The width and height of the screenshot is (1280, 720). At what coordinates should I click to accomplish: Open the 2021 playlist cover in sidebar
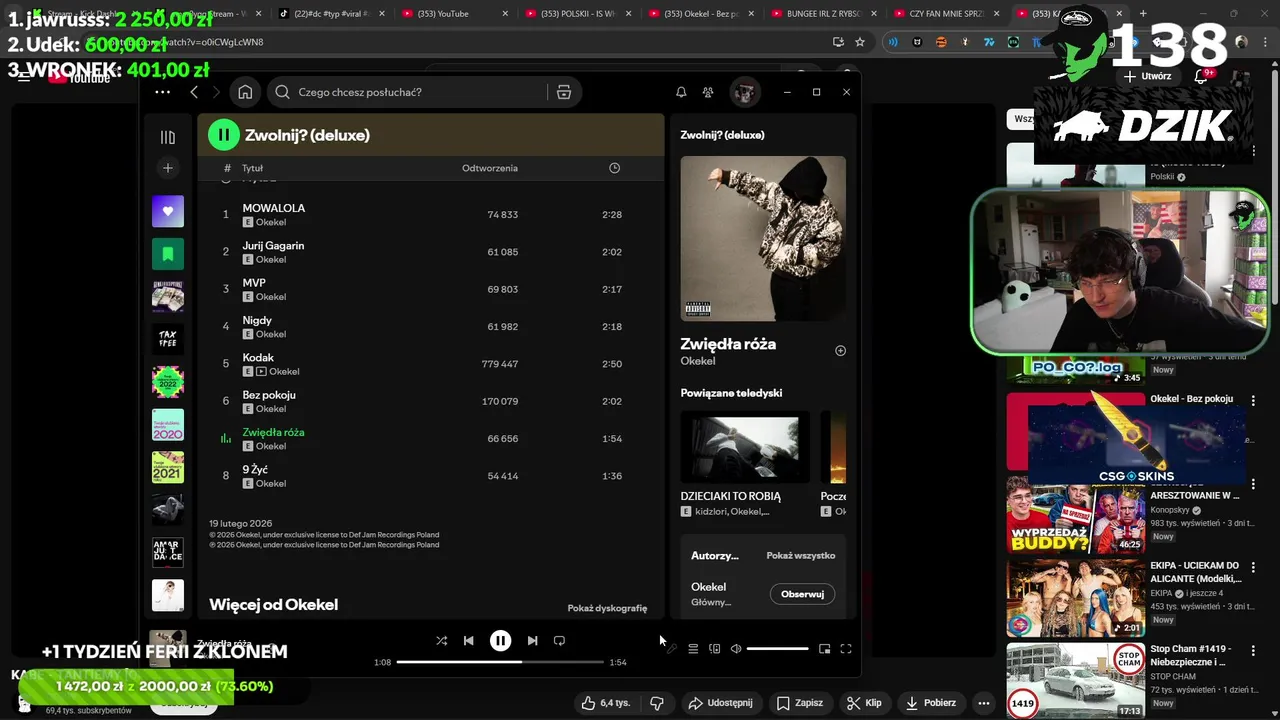pos(168,467)
